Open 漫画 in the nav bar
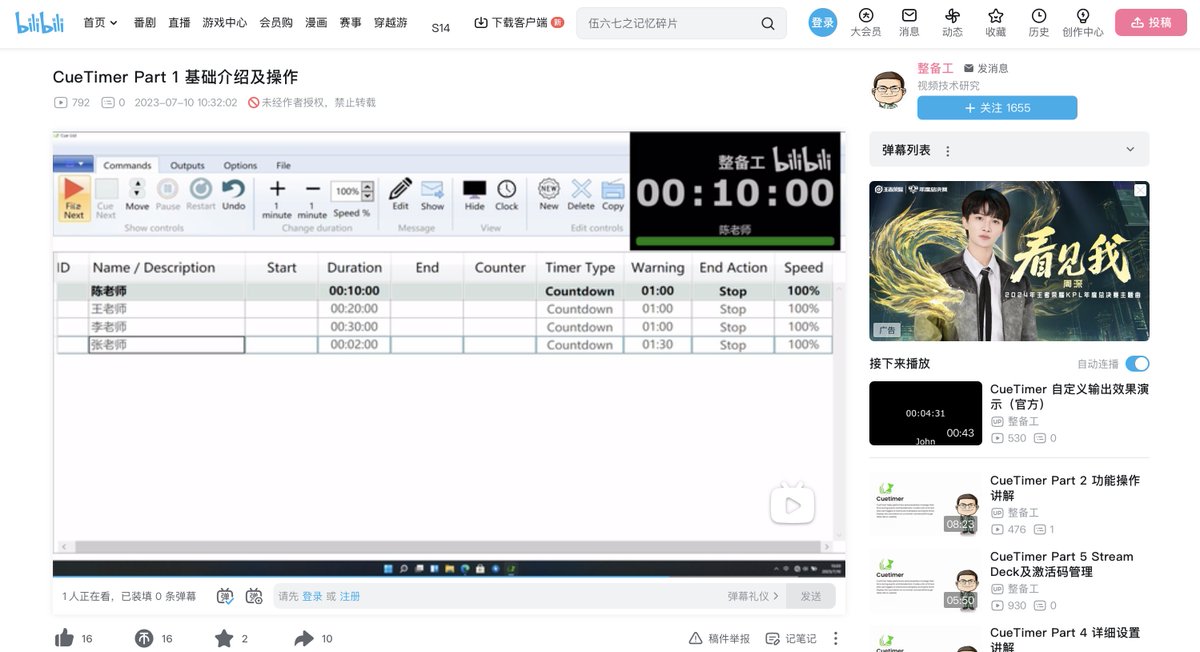 [316, 22]
